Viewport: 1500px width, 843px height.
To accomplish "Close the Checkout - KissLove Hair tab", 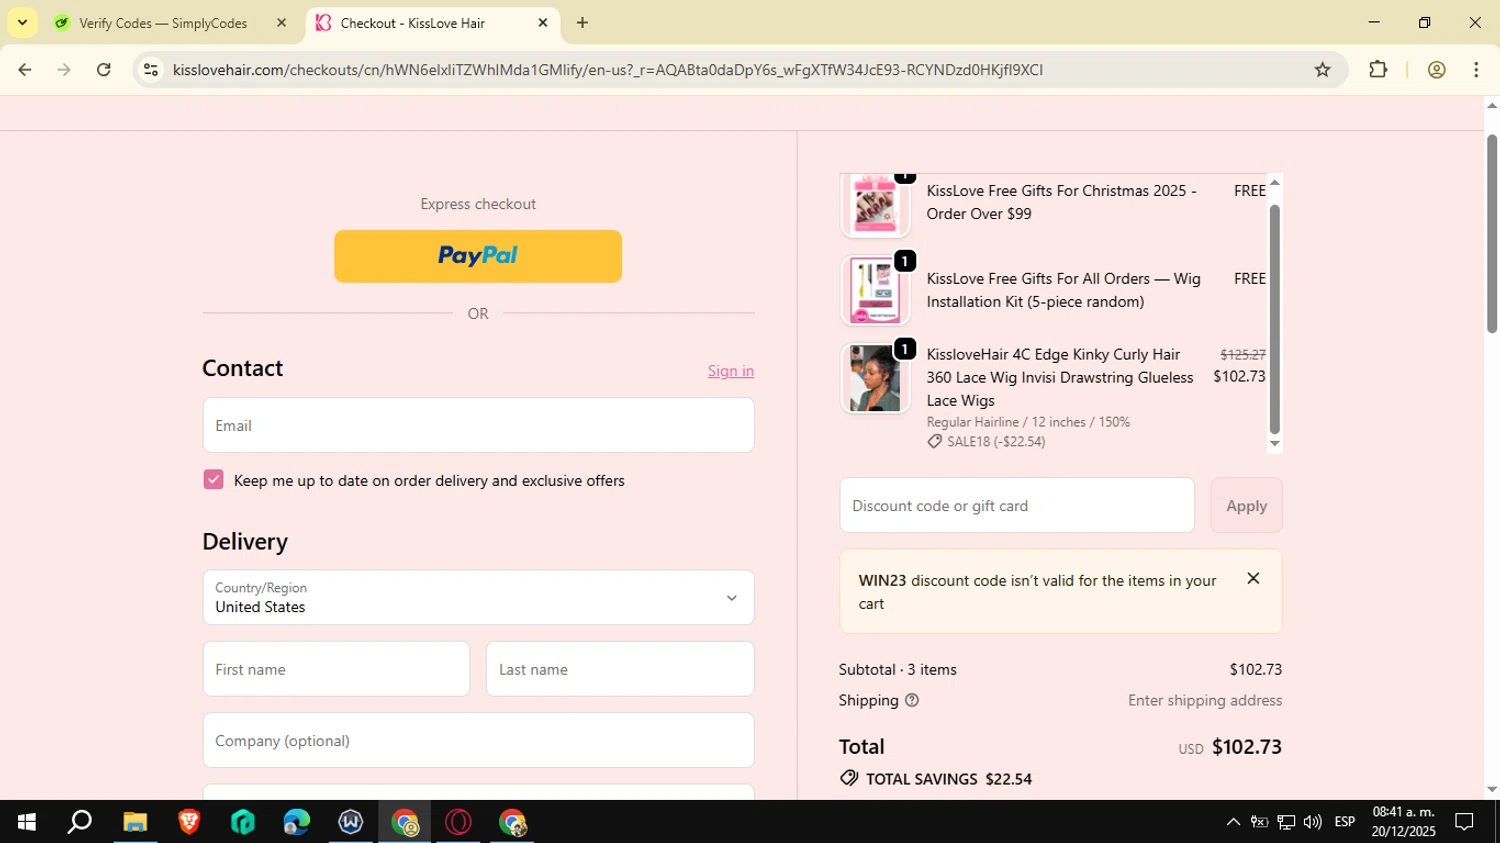I will tap(543, 23).
